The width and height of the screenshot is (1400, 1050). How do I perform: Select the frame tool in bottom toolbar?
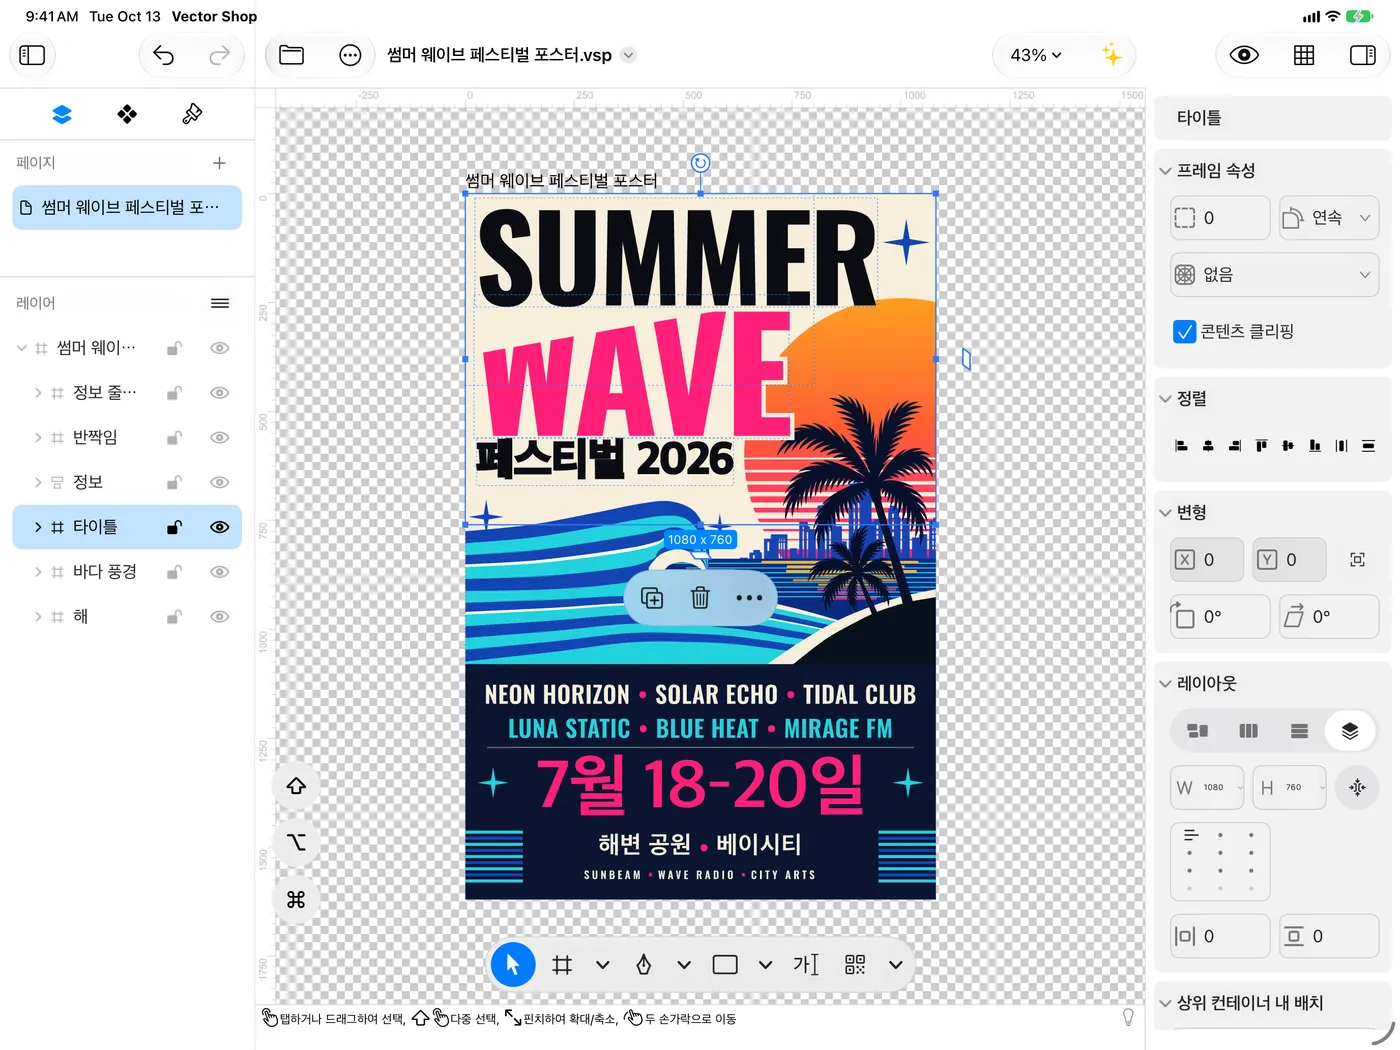[x=562, y=965]
